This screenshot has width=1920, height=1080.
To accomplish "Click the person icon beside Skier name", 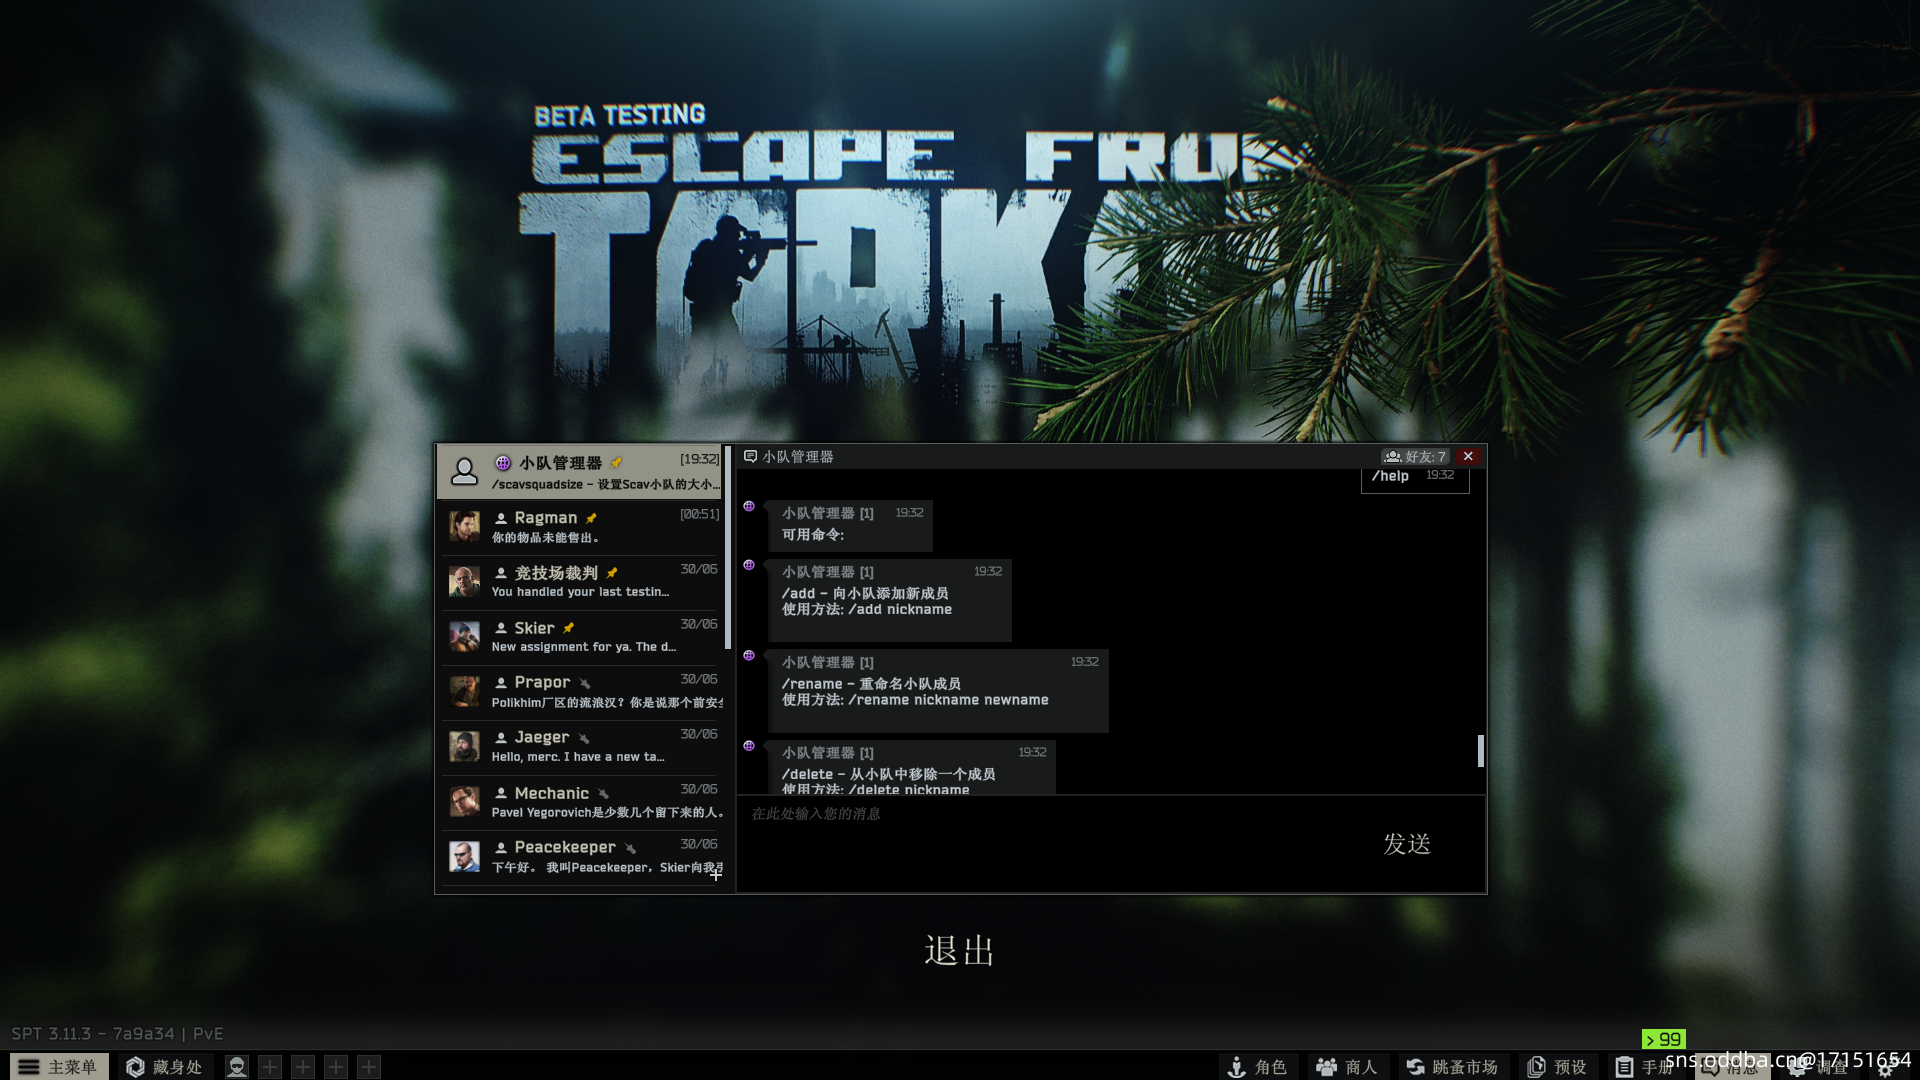I will click(x=501, y=628).
